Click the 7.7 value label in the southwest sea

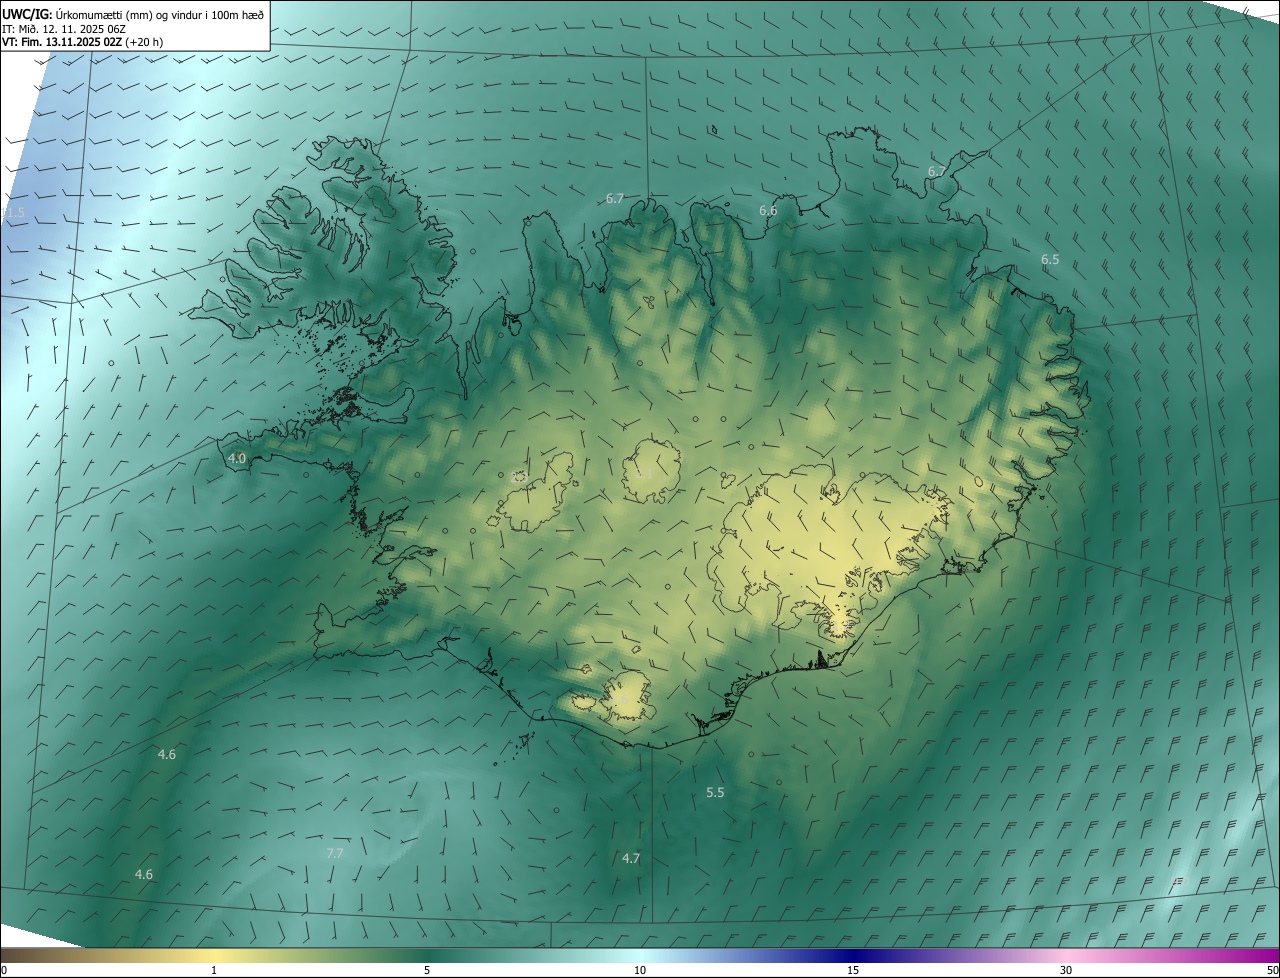[335, 854]
